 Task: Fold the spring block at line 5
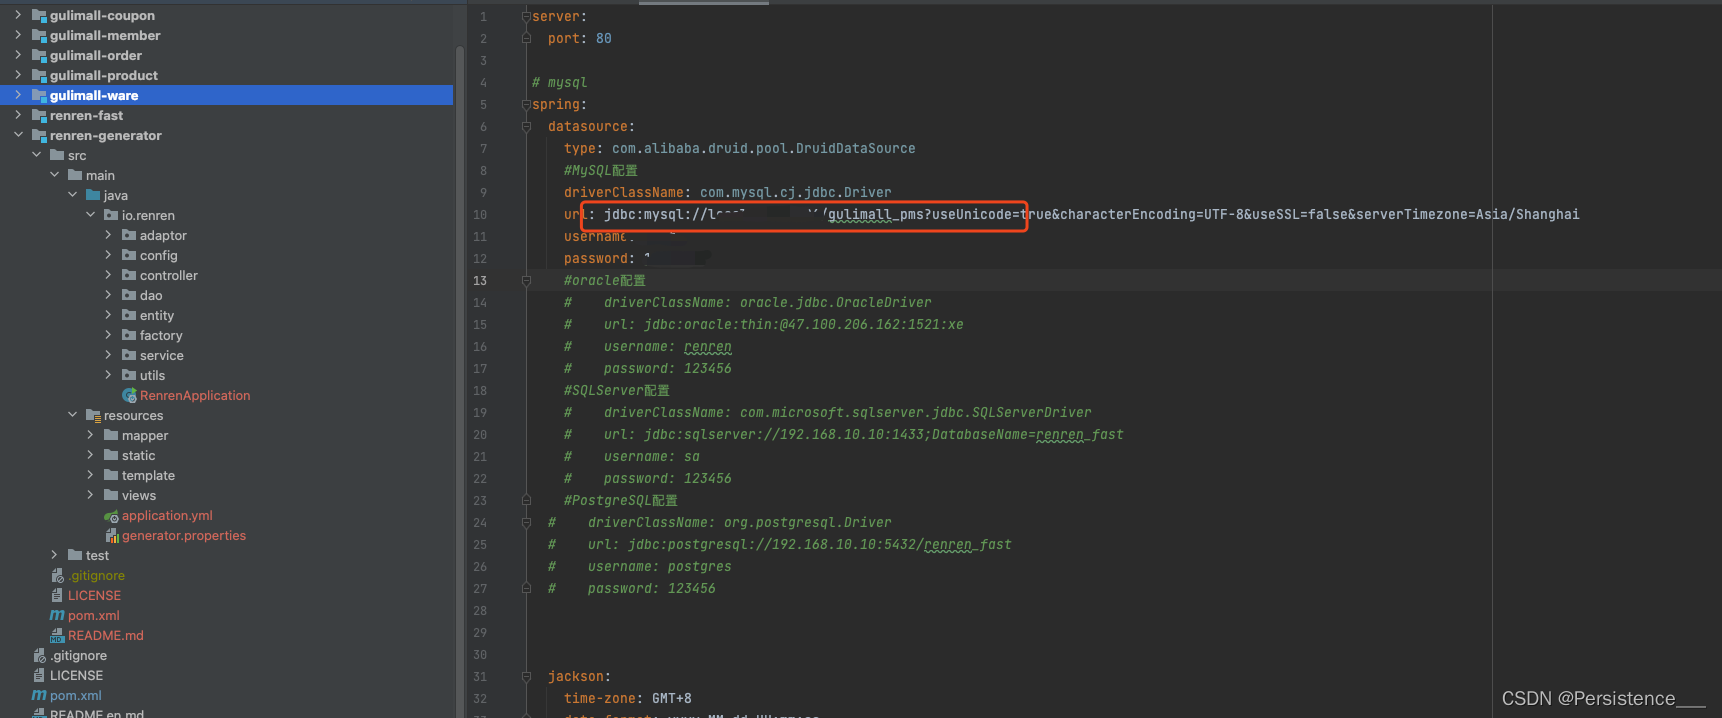click(x=526, y=105)
